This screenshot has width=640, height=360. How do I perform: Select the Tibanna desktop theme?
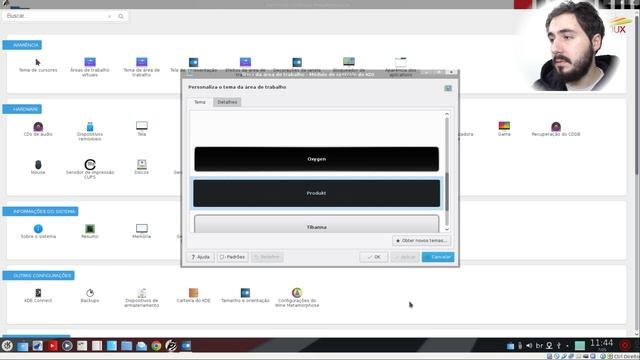tap(317, 224)
